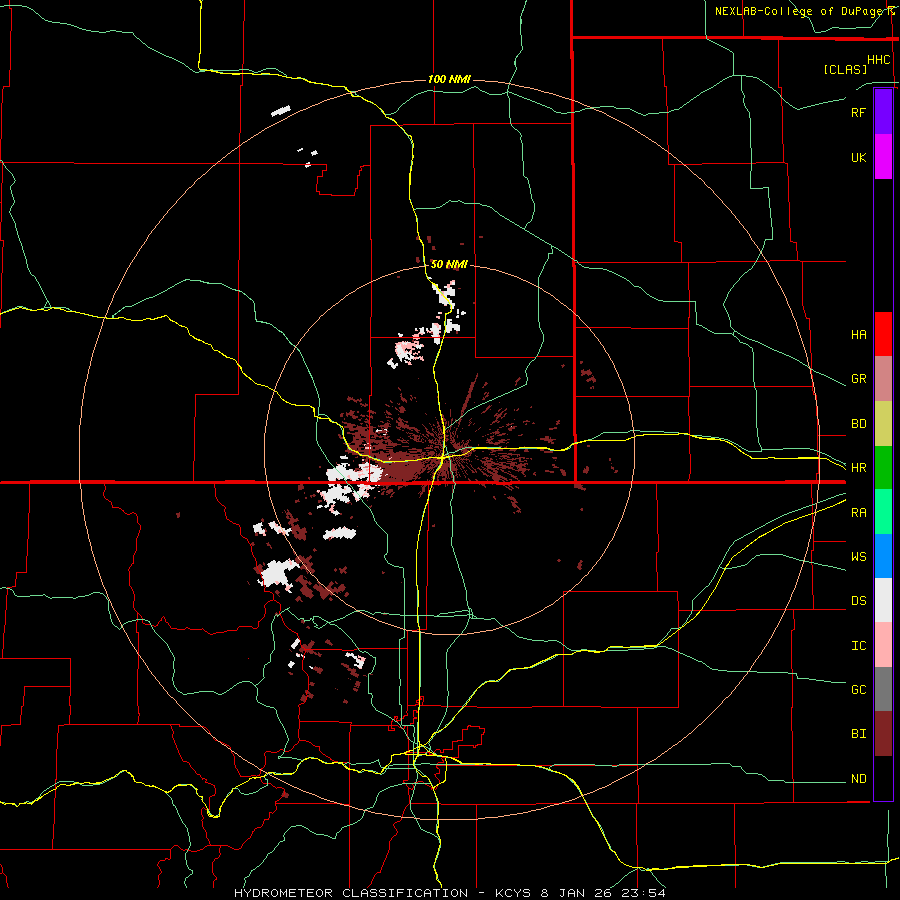Click the GC gray legend swatch
This screenshot has width=900, height=900.
pos(883,689)
